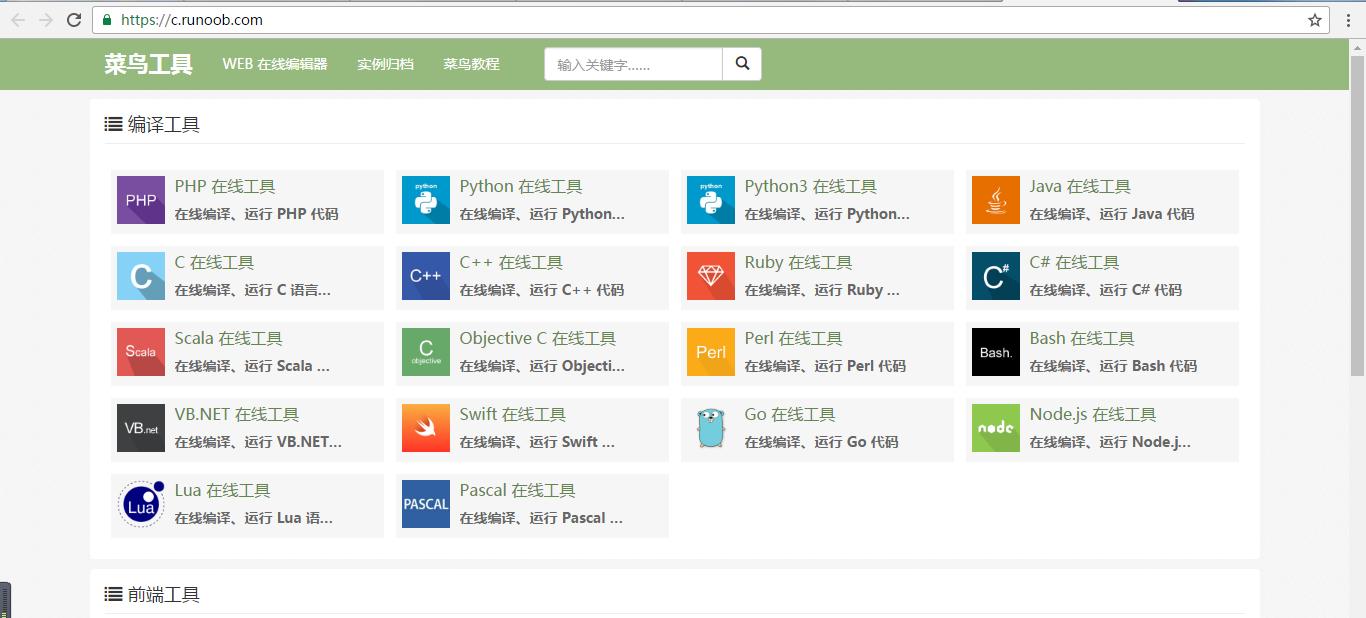Open the Go 在线工具 link
The width and height of the screenshot is (1366, 618).
point(790,414)
